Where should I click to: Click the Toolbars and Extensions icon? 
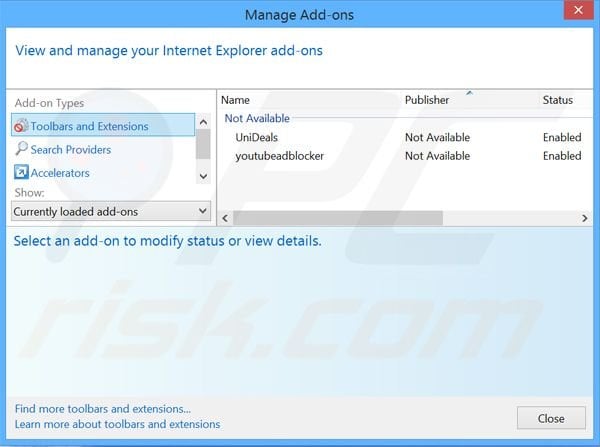[x=21, y=126]
